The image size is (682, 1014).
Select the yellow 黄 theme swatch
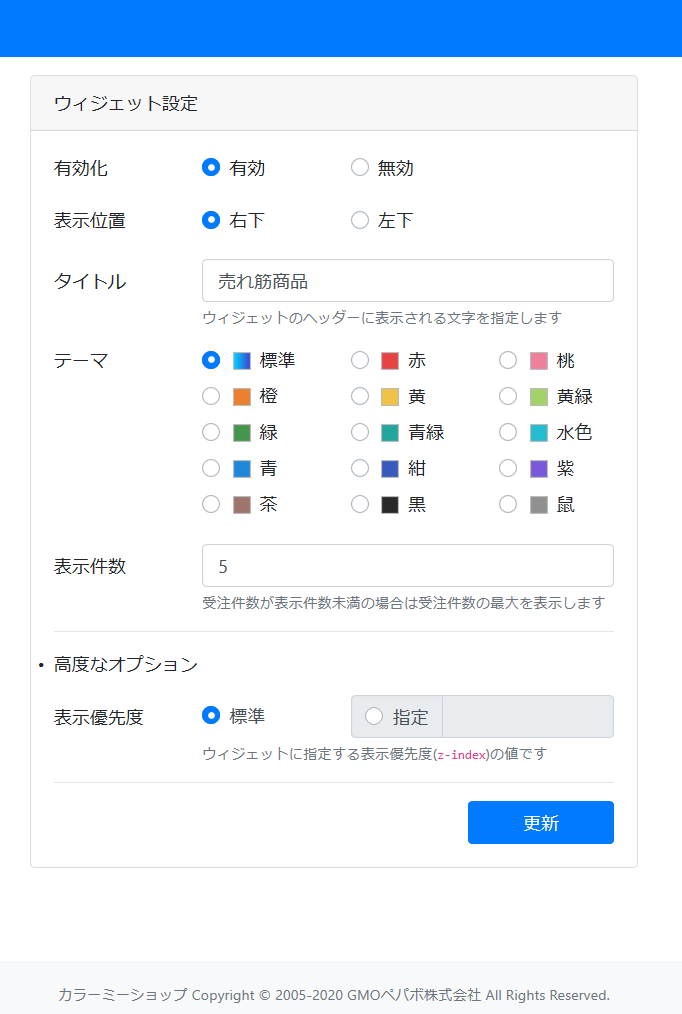click(x=390, y=396)
